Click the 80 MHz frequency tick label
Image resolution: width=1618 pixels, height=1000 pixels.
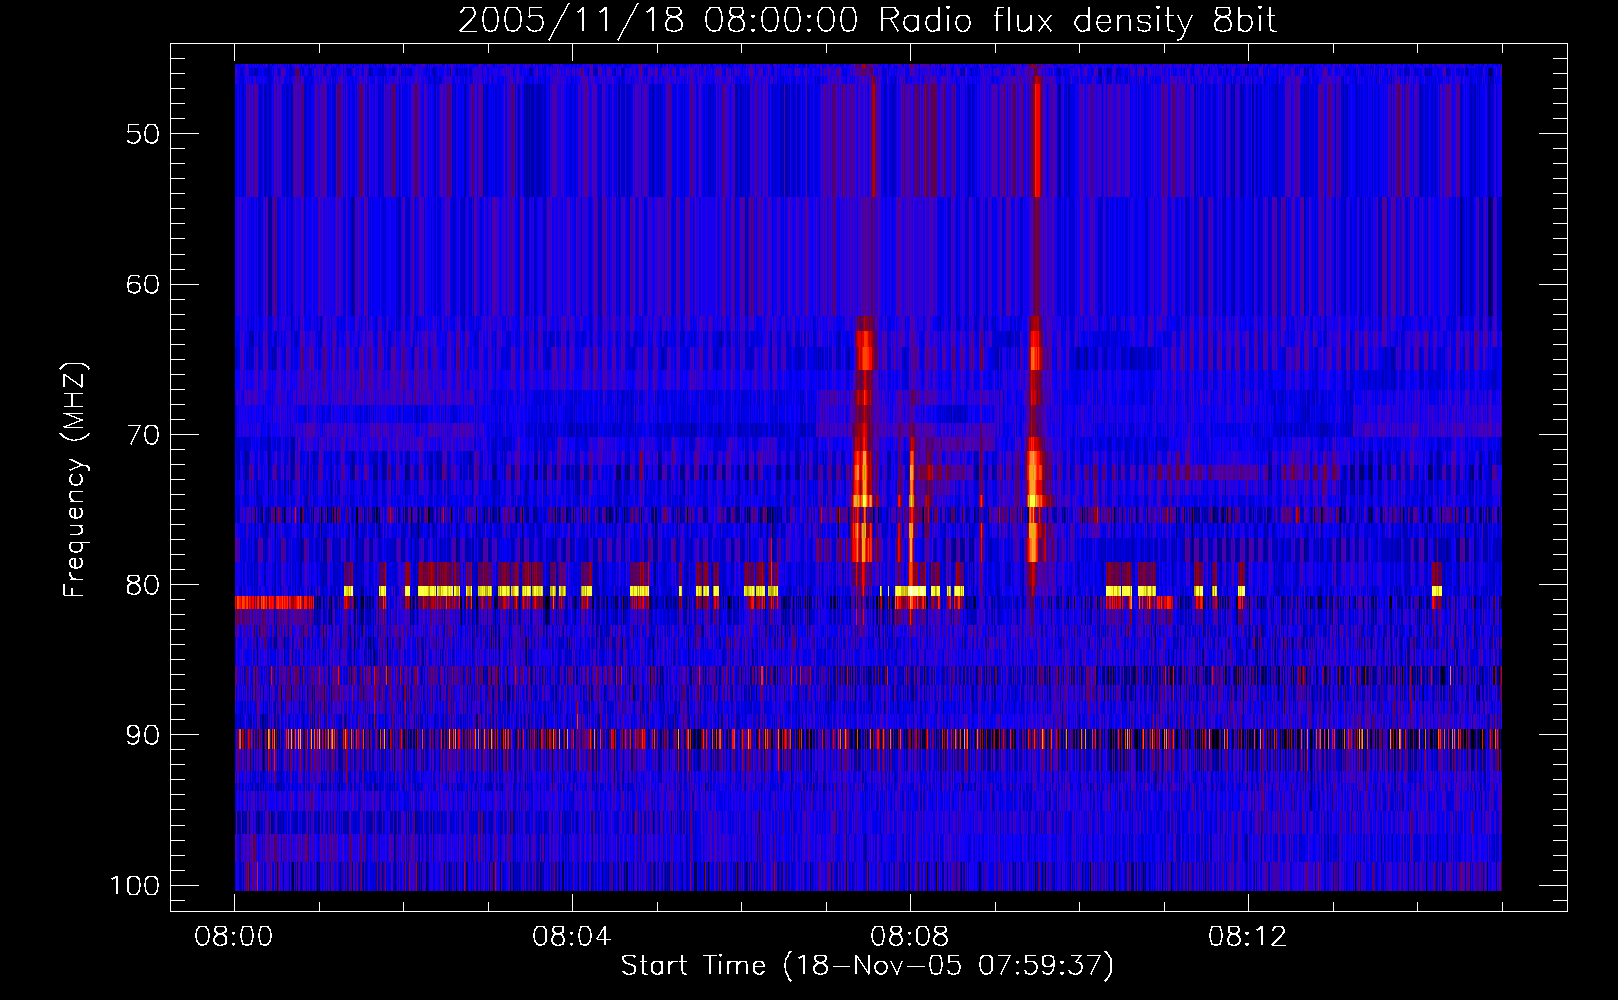tap(143, 585)
